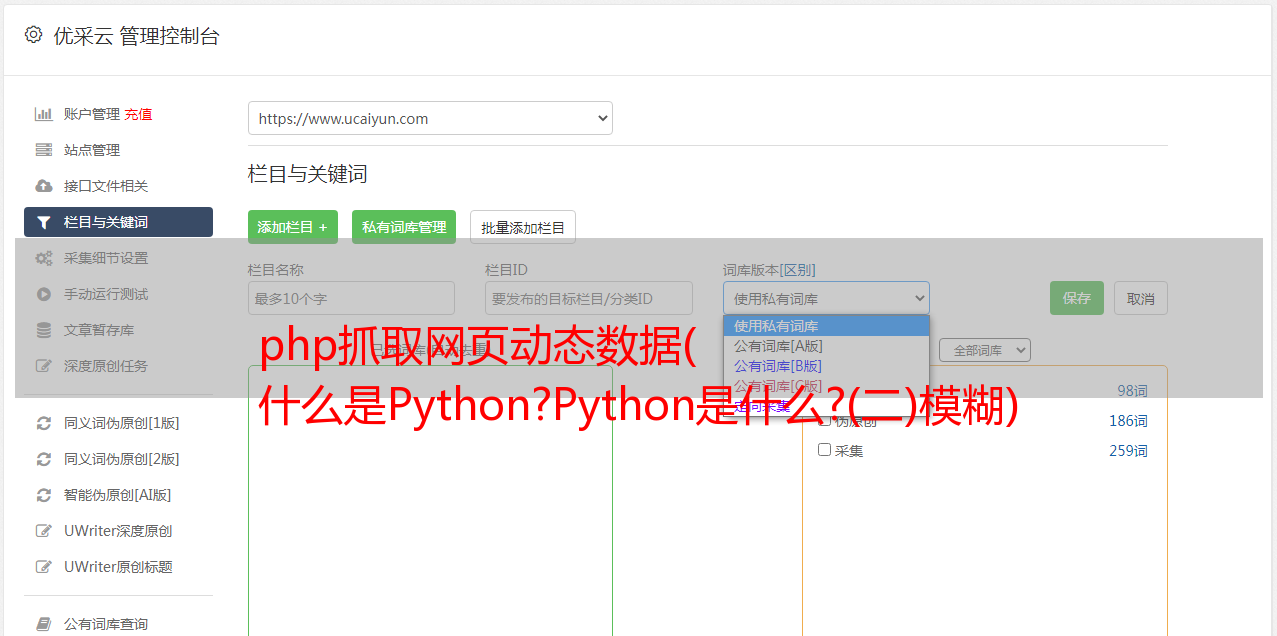This screenshot has width=1277, height=636.
Task: Click the 文章暂存库 database icon
Action: click(x=44, y=330)
